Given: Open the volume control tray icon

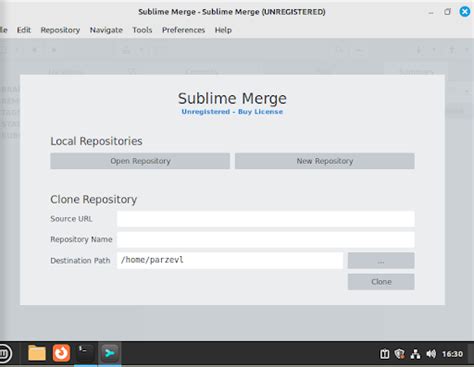Looking at the screenshot, I should click(x=431, y=354).
